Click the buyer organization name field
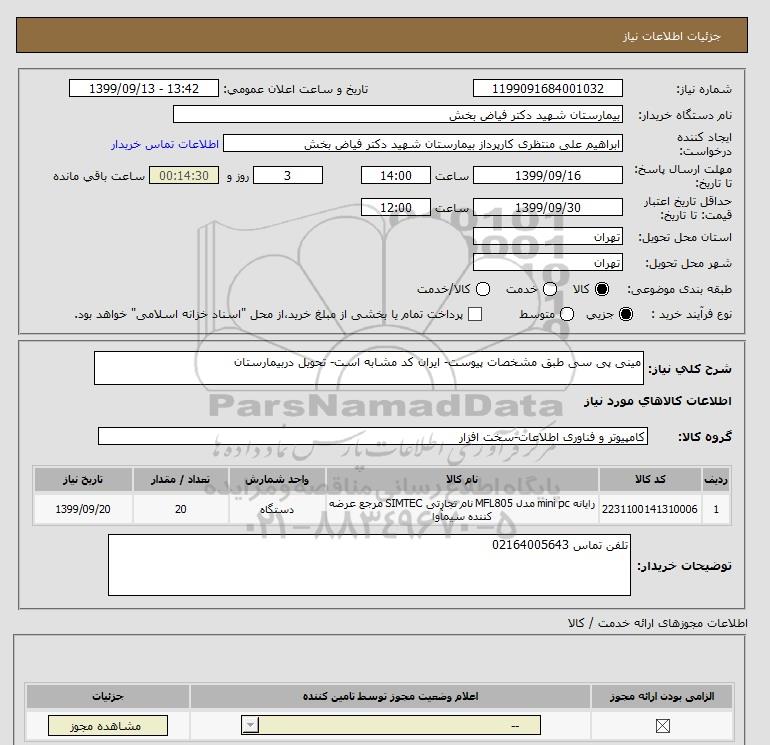 click(398, 114)
